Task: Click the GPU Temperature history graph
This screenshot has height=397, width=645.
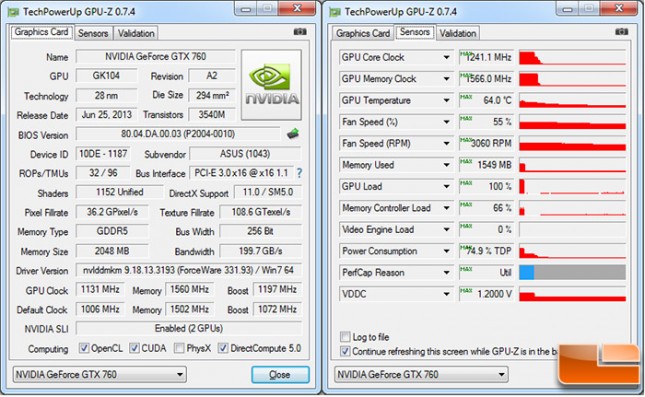Action: (x=572, y=100)
